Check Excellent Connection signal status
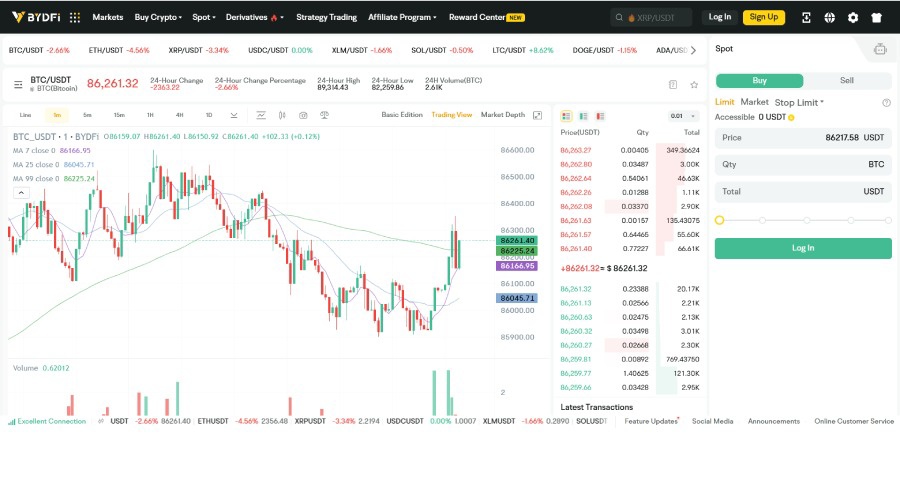The image size is (900, 500). point(47,421)
